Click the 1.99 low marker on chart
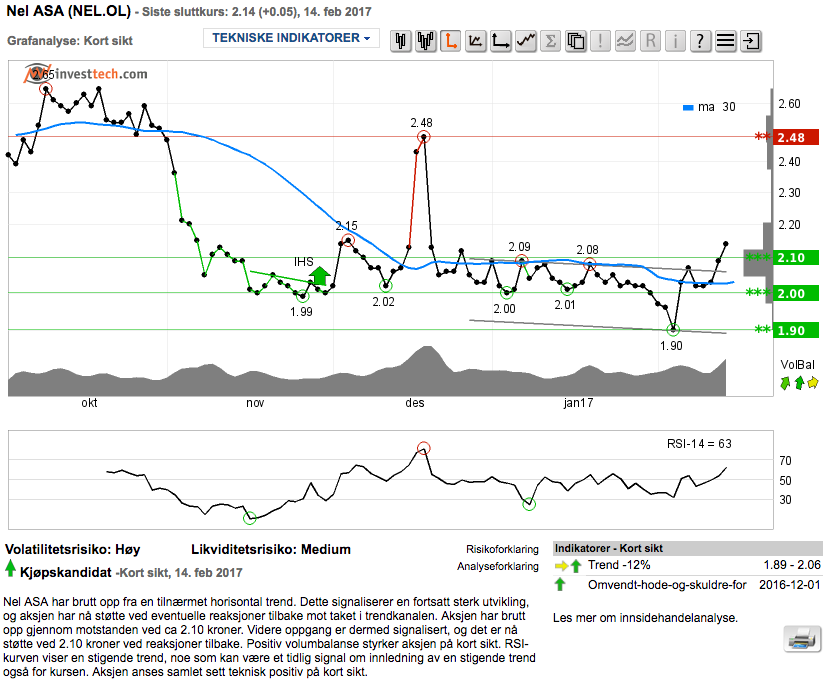827x686 pixels. (x=303, y=296)
